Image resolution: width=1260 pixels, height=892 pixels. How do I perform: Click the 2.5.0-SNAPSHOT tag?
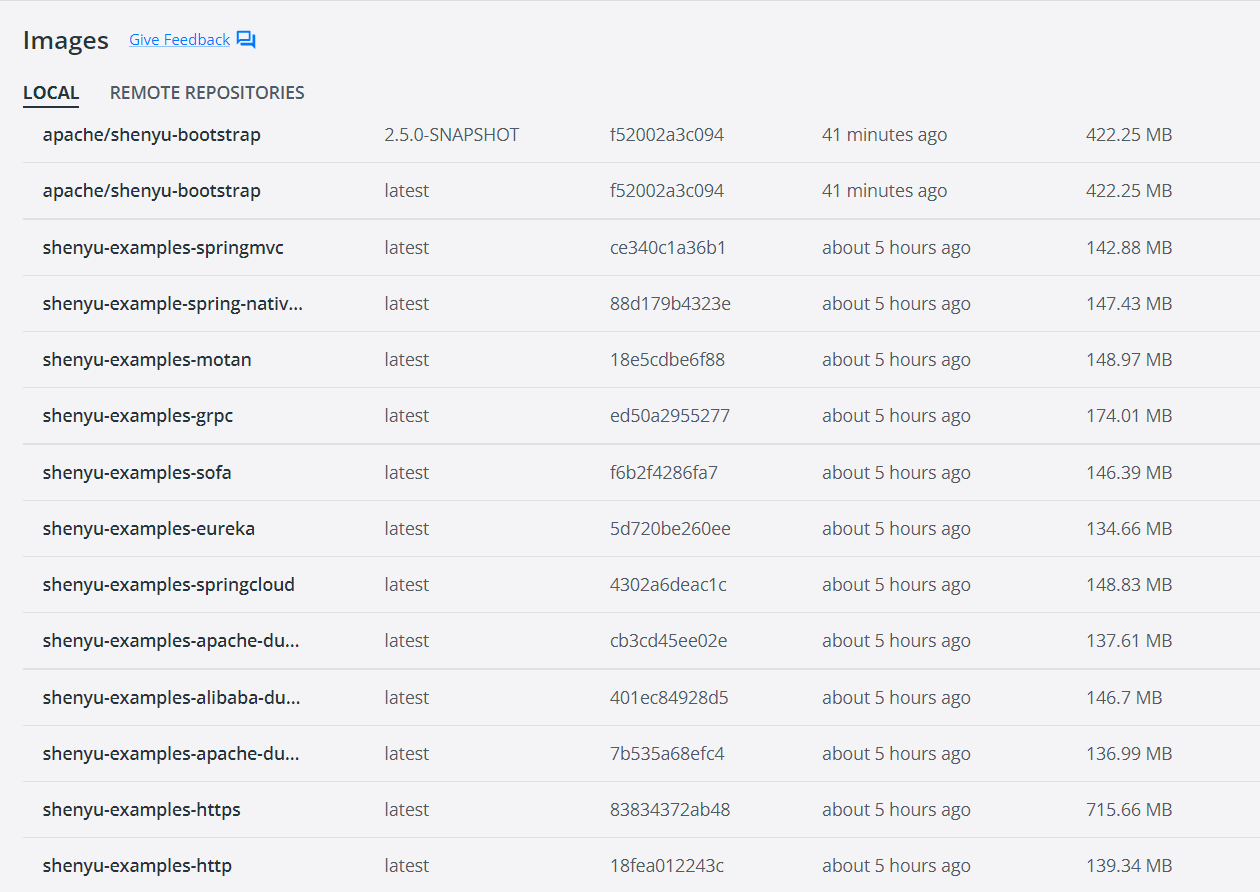(452, 135)
